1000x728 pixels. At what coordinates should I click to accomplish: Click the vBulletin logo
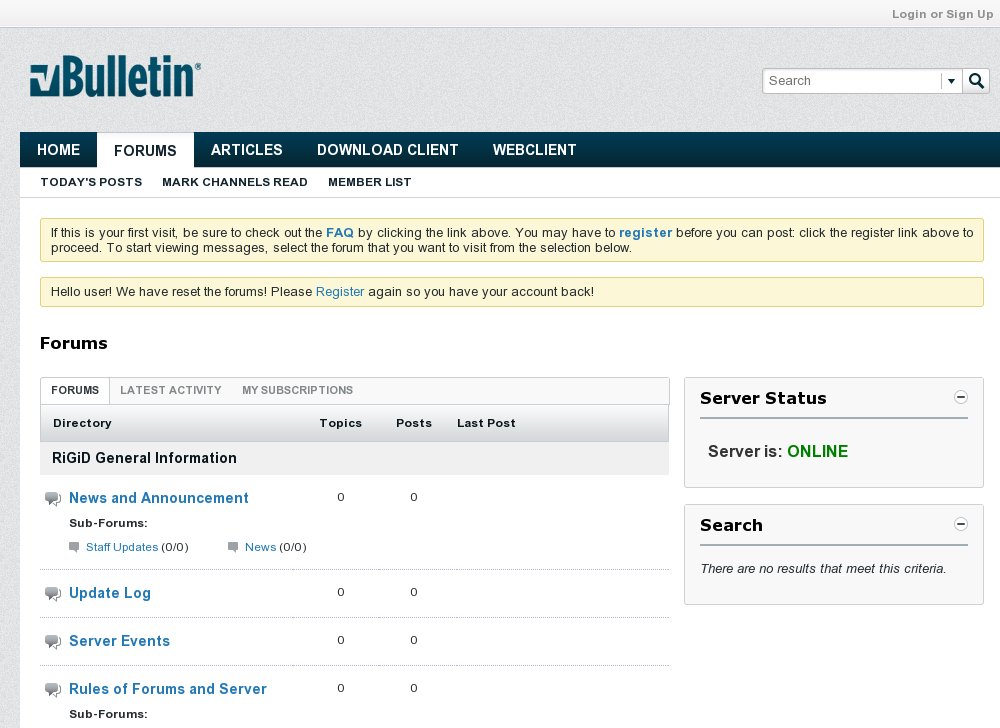(115, 77)
